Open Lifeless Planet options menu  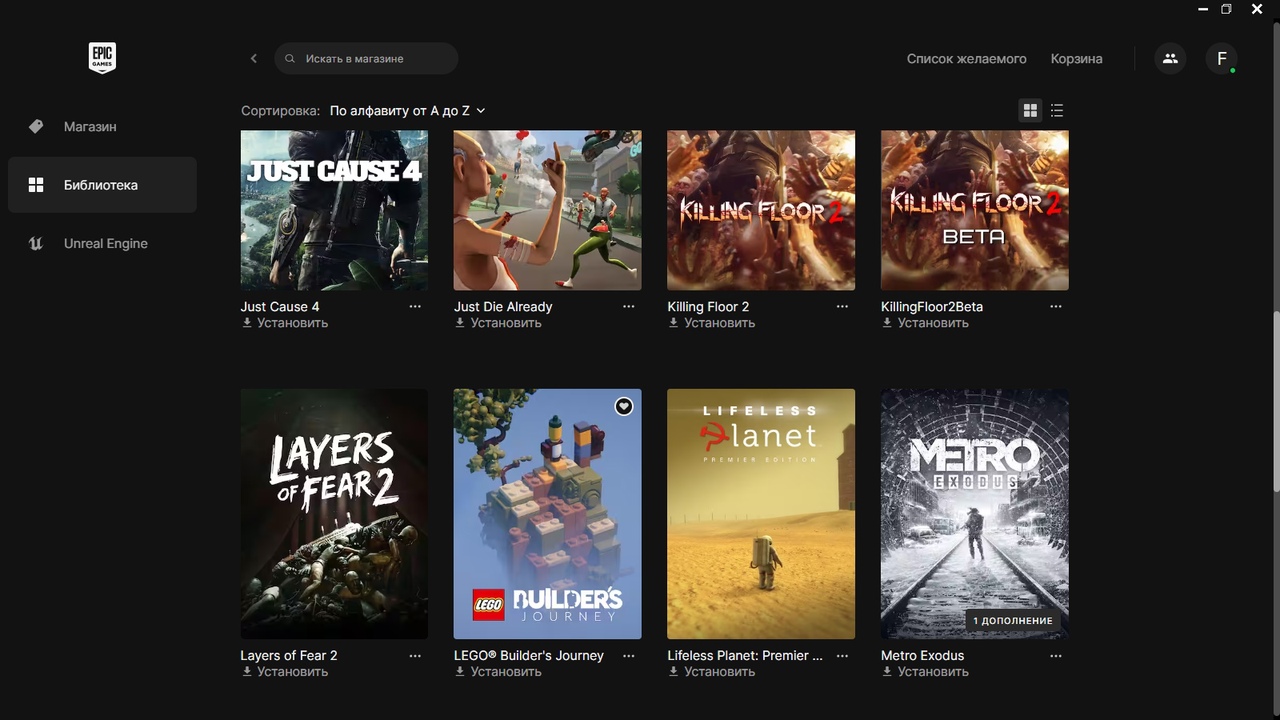pos(842,656)
